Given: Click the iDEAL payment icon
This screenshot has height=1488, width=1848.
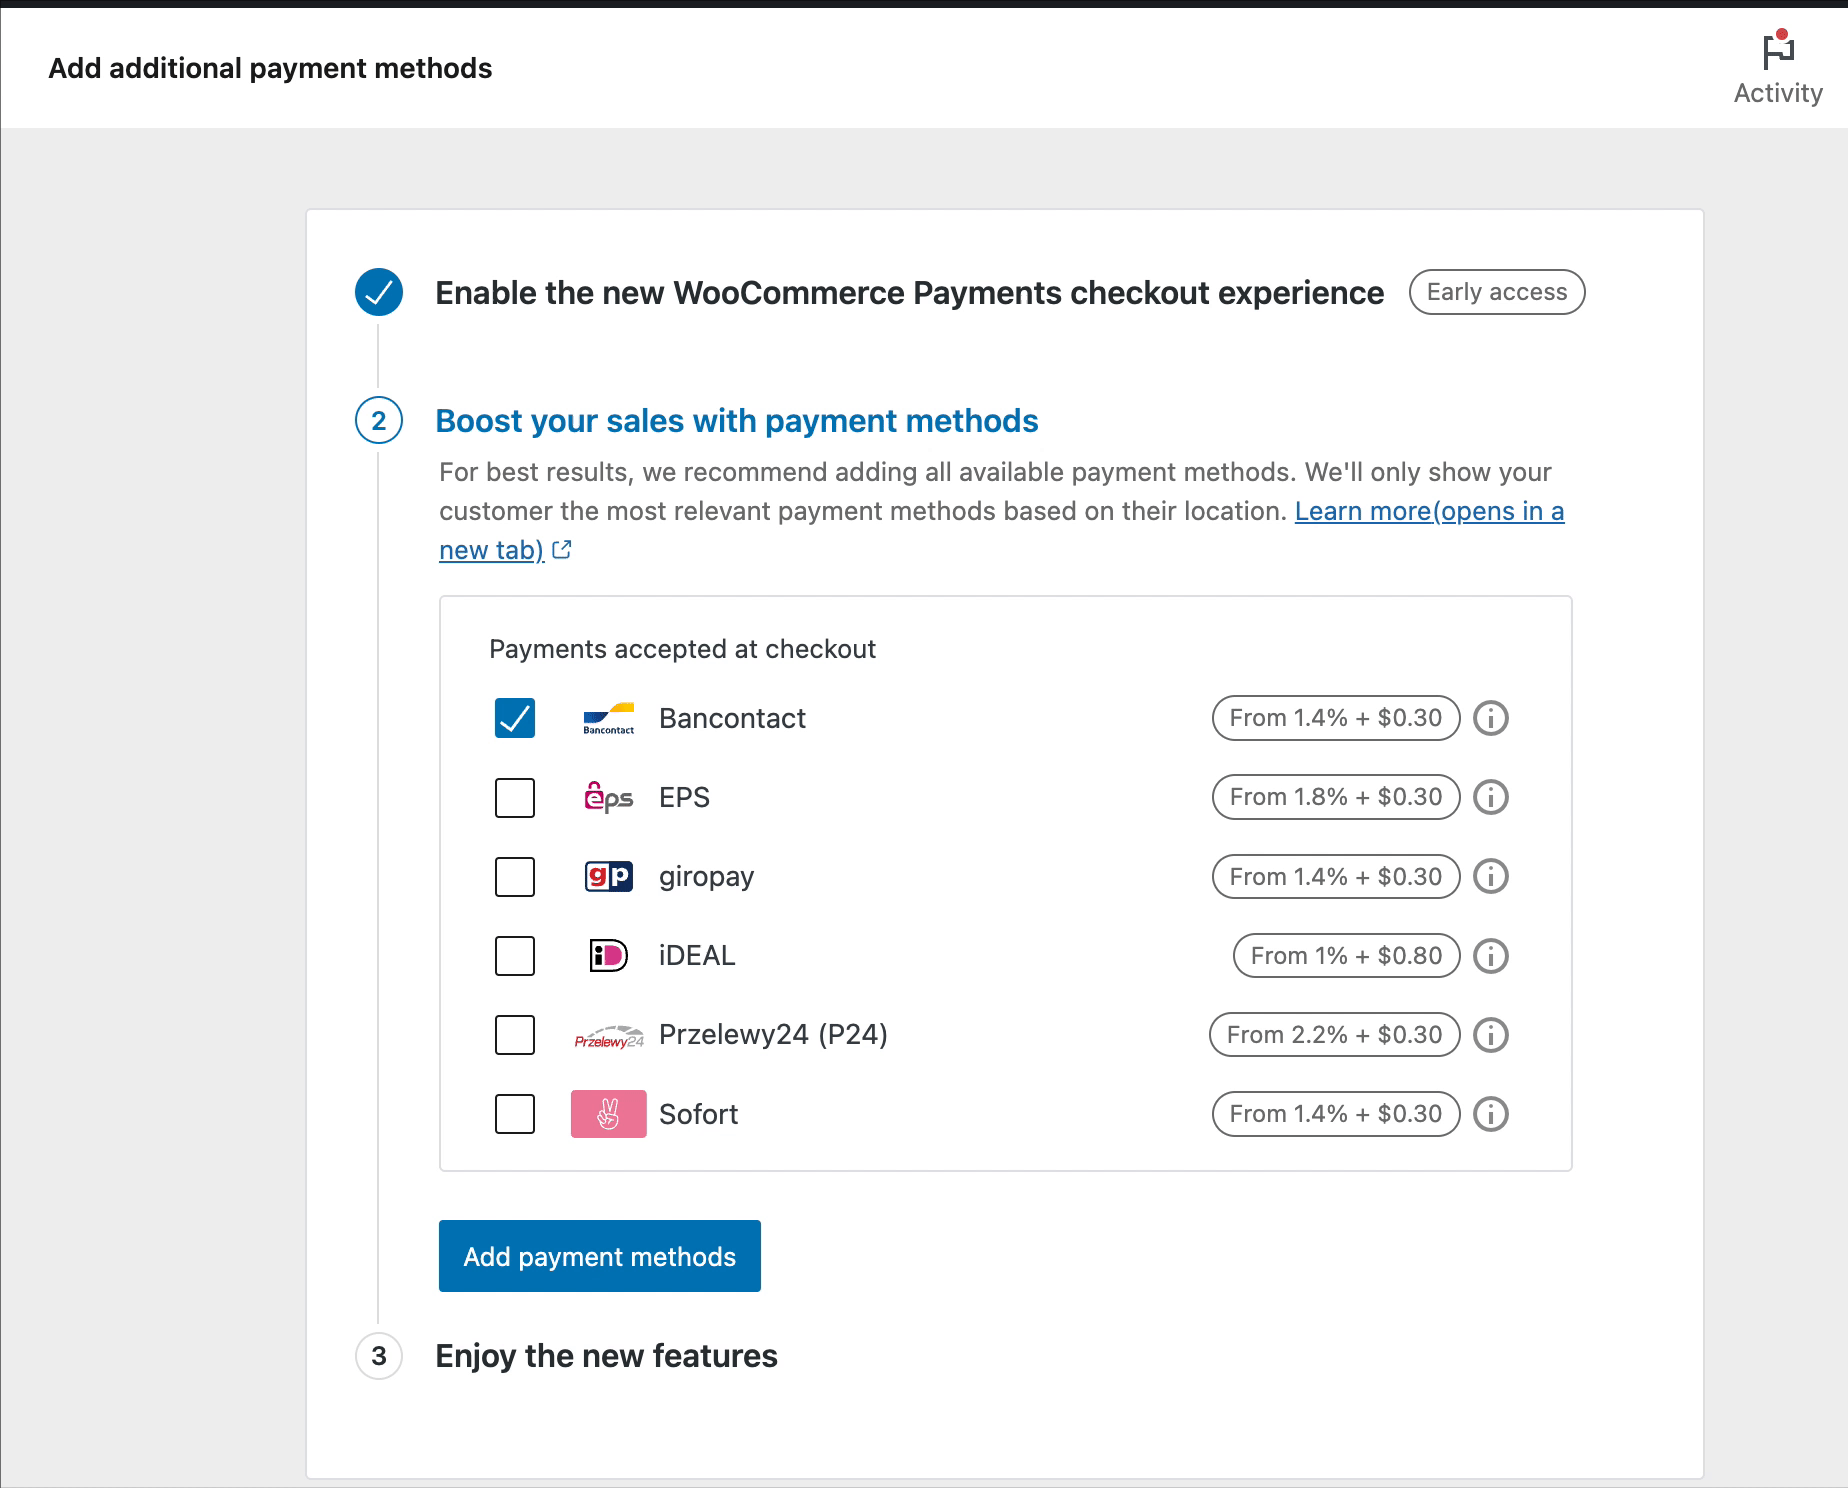Looking at the screenshot, I should (x=608, y=955).
